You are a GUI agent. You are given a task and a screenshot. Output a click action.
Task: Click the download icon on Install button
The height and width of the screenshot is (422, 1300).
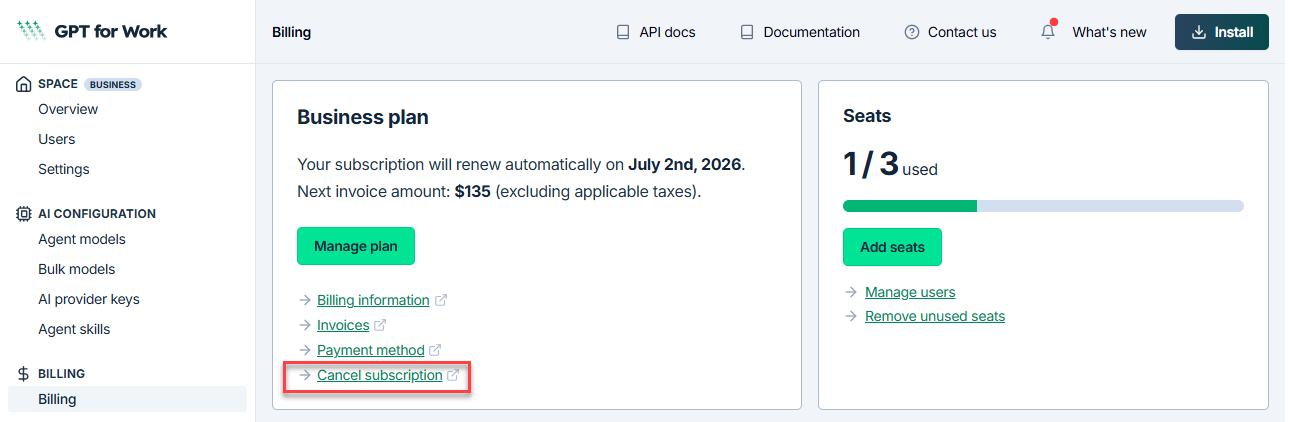tap(1199, 32)
